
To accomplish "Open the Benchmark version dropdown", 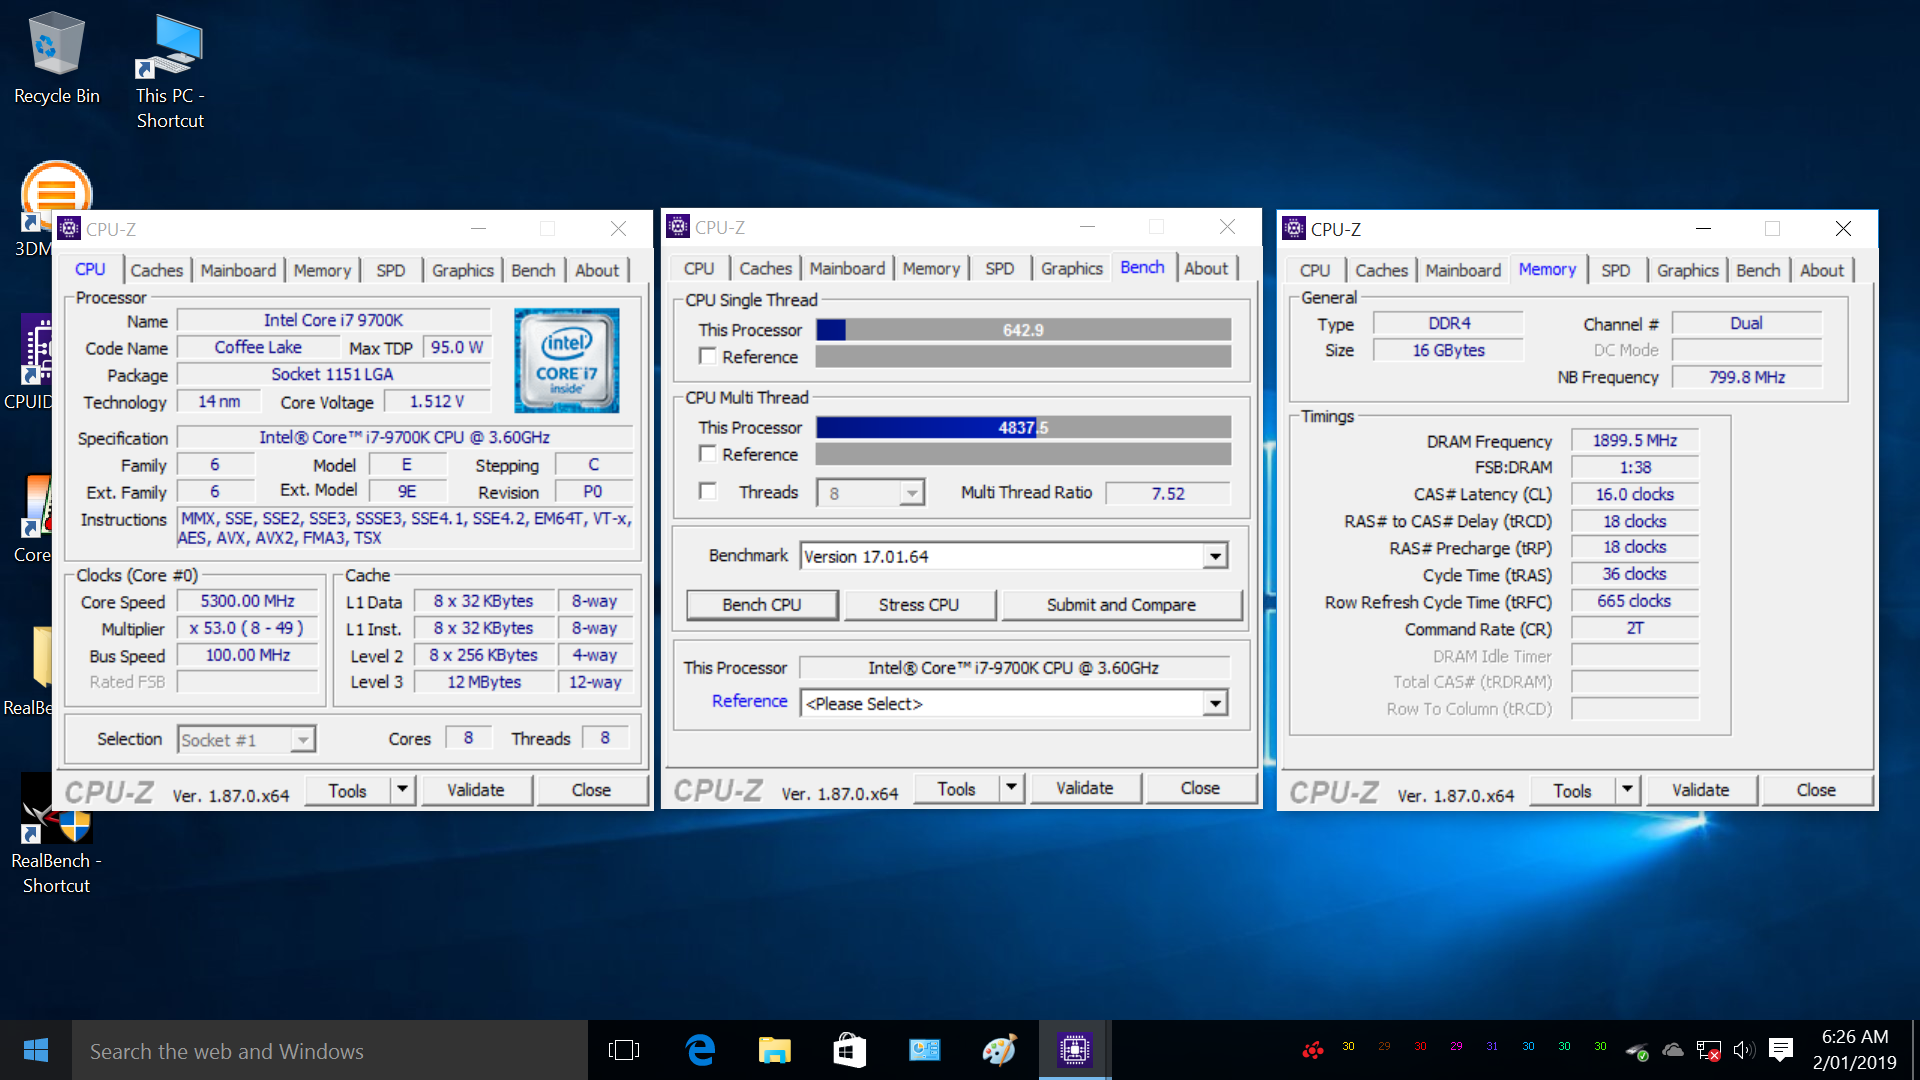I will pyautogui.click(x=1215, y=556).
